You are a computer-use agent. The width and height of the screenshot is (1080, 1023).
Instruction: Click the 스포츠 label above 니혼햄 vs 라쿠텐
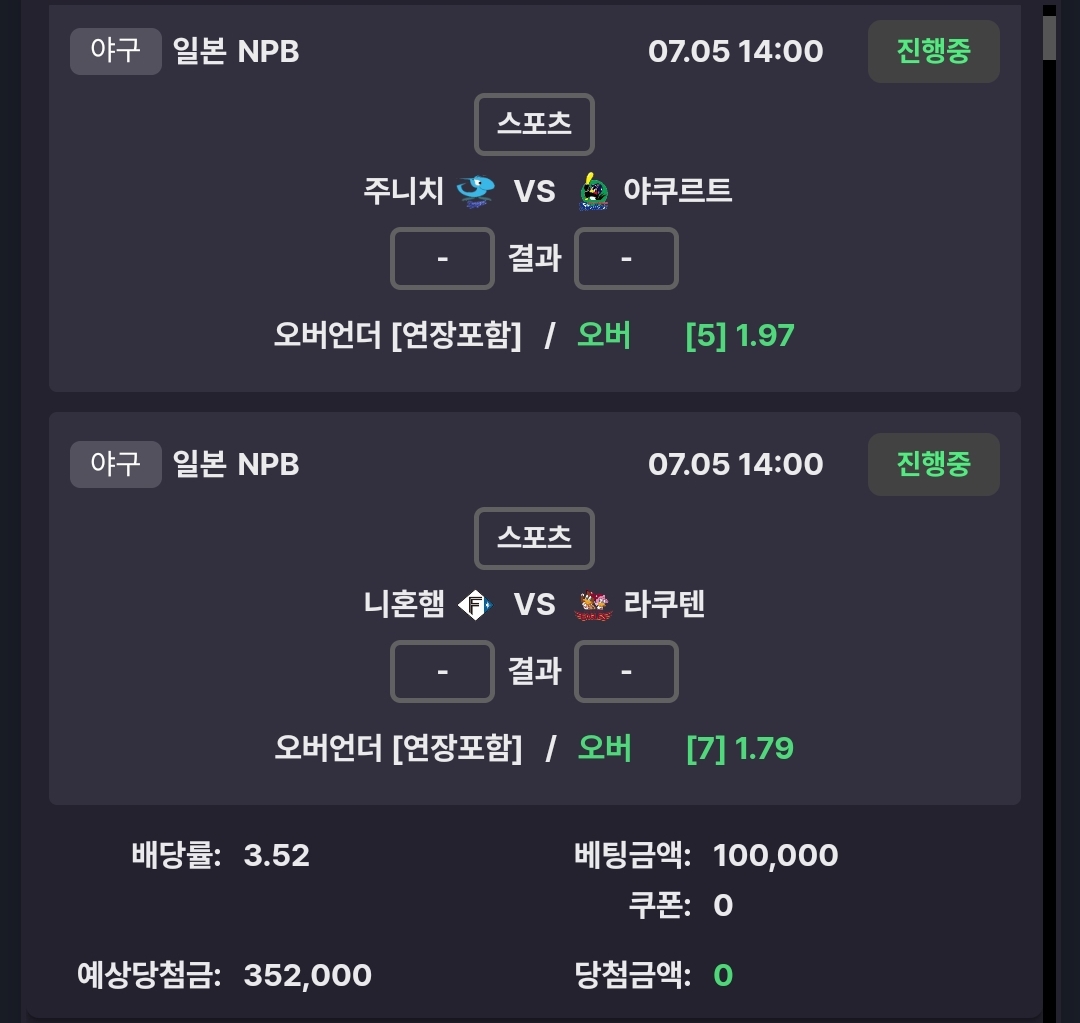coord(534,538)
